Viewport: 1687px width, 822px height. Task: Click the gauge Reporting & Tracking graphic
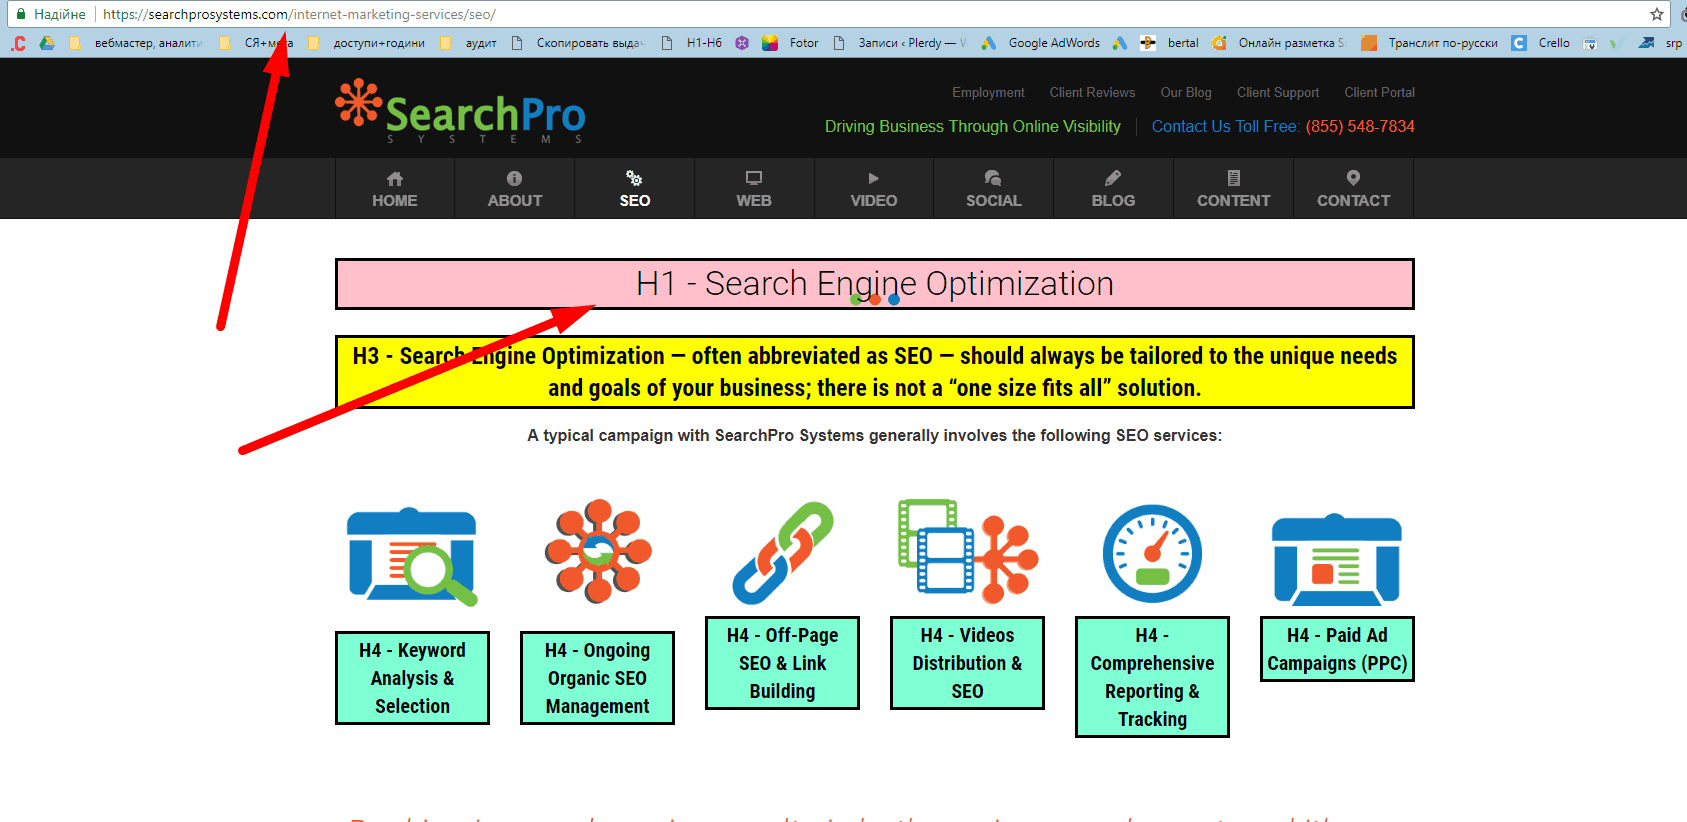coord(1152,553)
